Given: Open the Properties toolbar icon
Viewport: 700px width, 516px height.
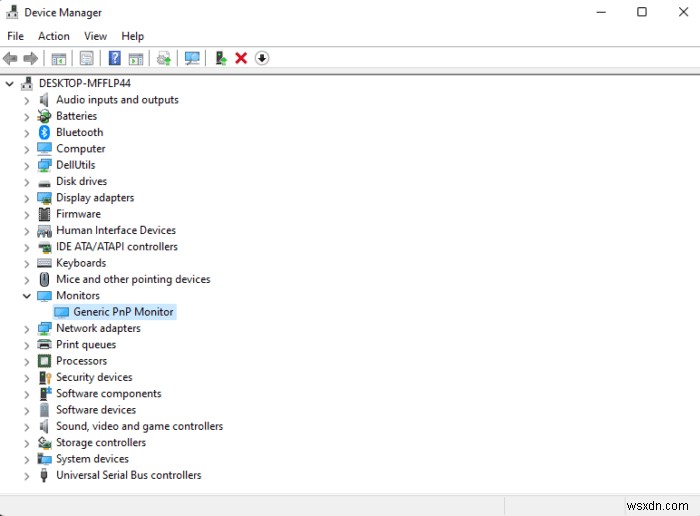Looking at the screenshot, I should 86,58.
